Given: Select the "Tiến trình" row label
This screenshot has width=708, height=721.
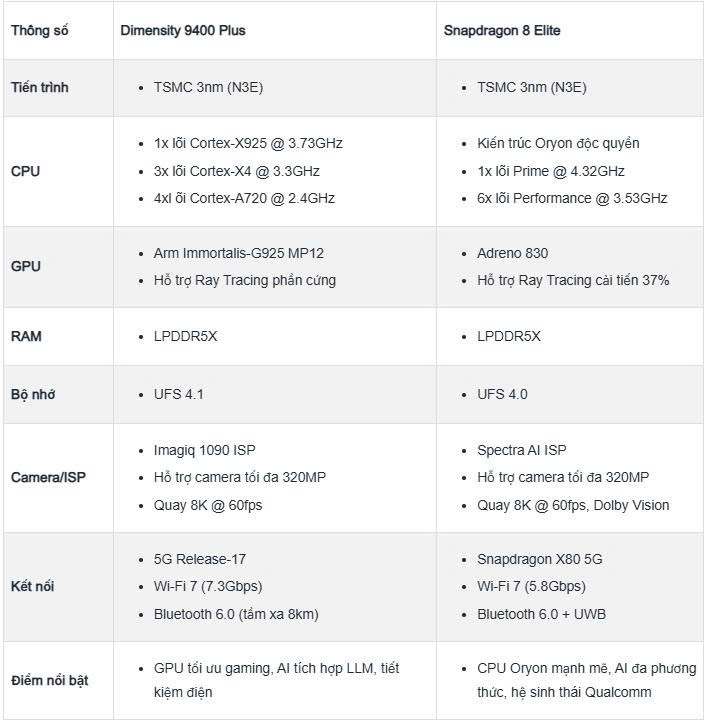Looking at the screenshot, I should click(40, 87).
